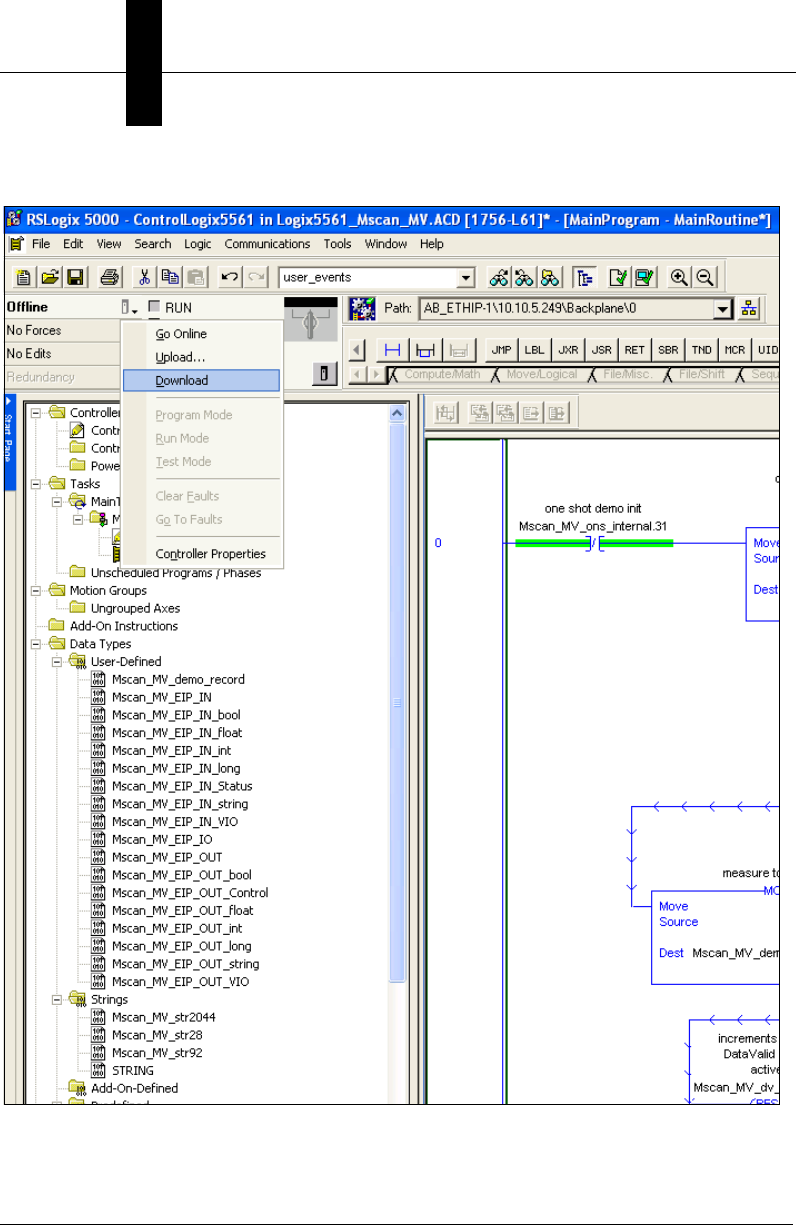Add the SBR instruction
Screen dimensions: 796x1225
(668, 350)
